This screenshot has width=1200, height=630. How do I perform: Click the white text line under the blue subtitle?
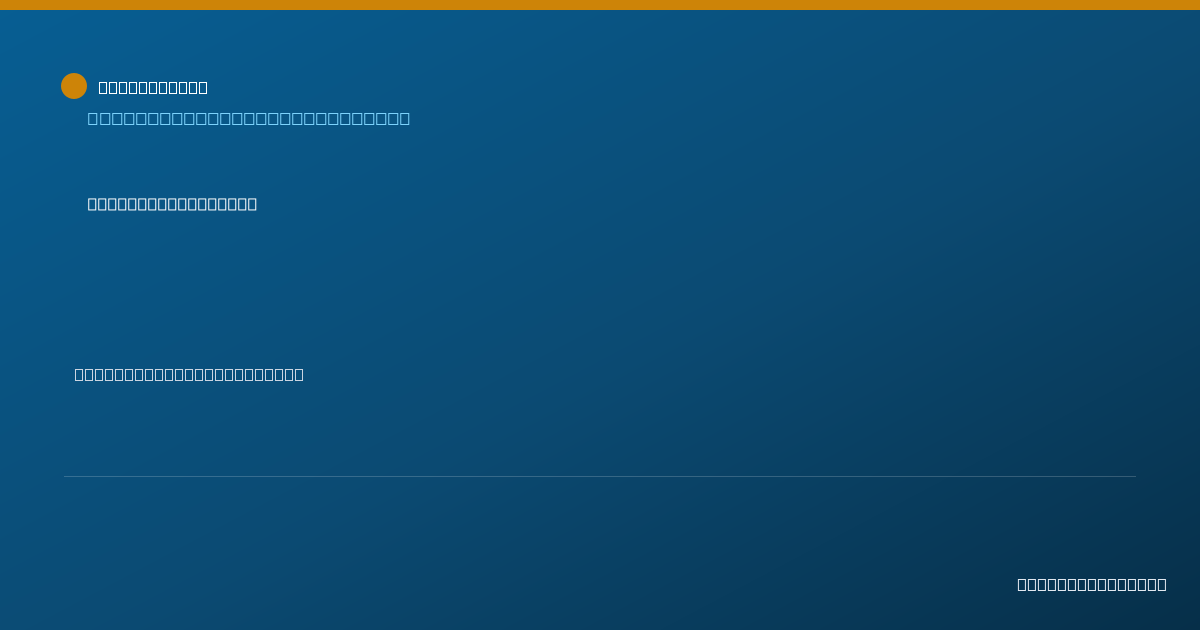point(172,204)
